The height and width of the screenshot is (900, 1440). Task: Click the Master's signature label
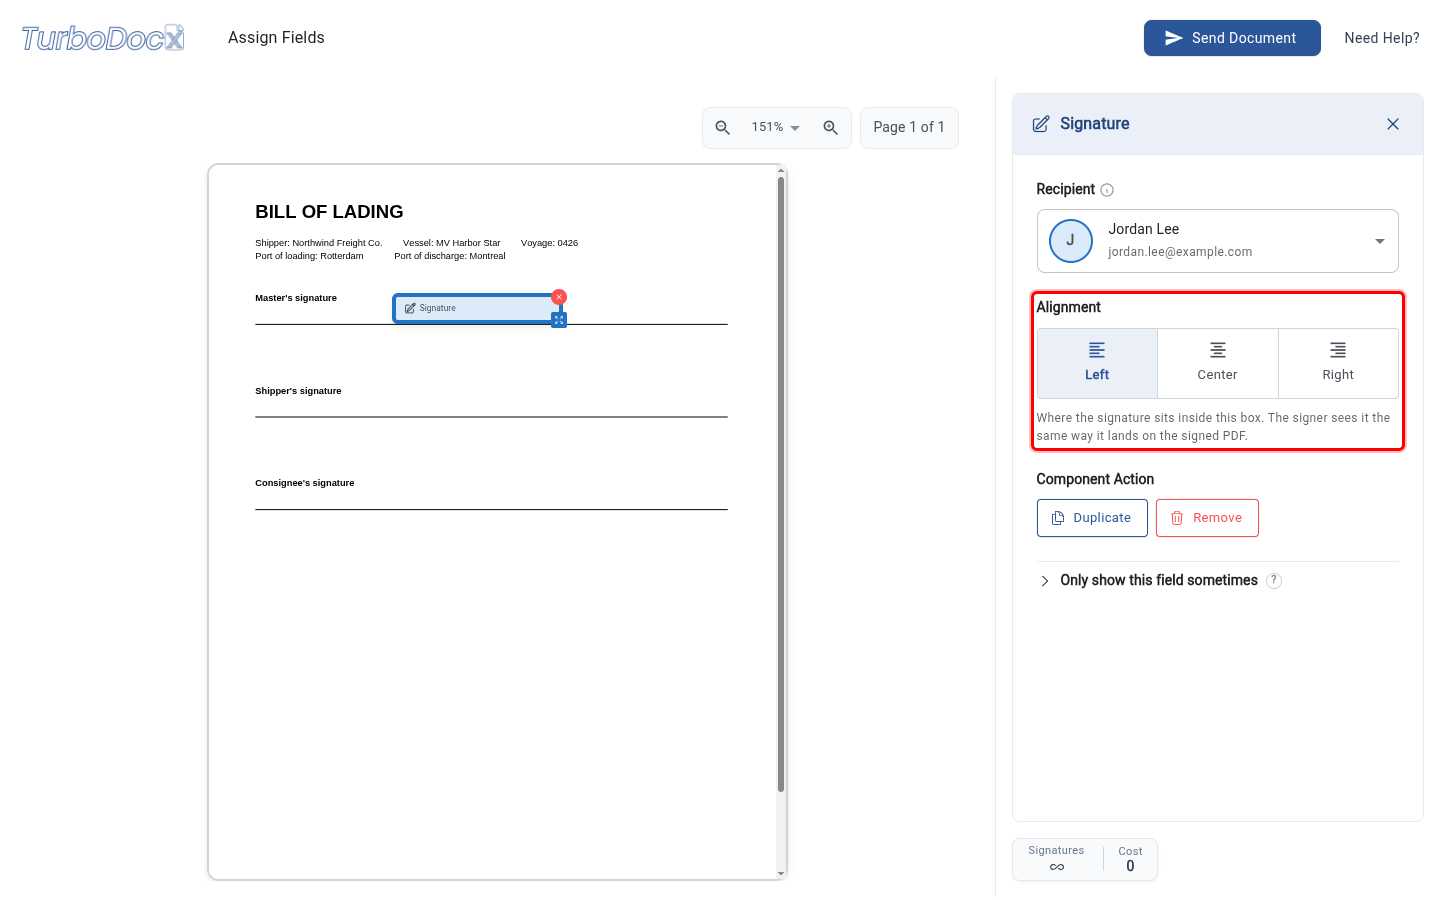296,298
